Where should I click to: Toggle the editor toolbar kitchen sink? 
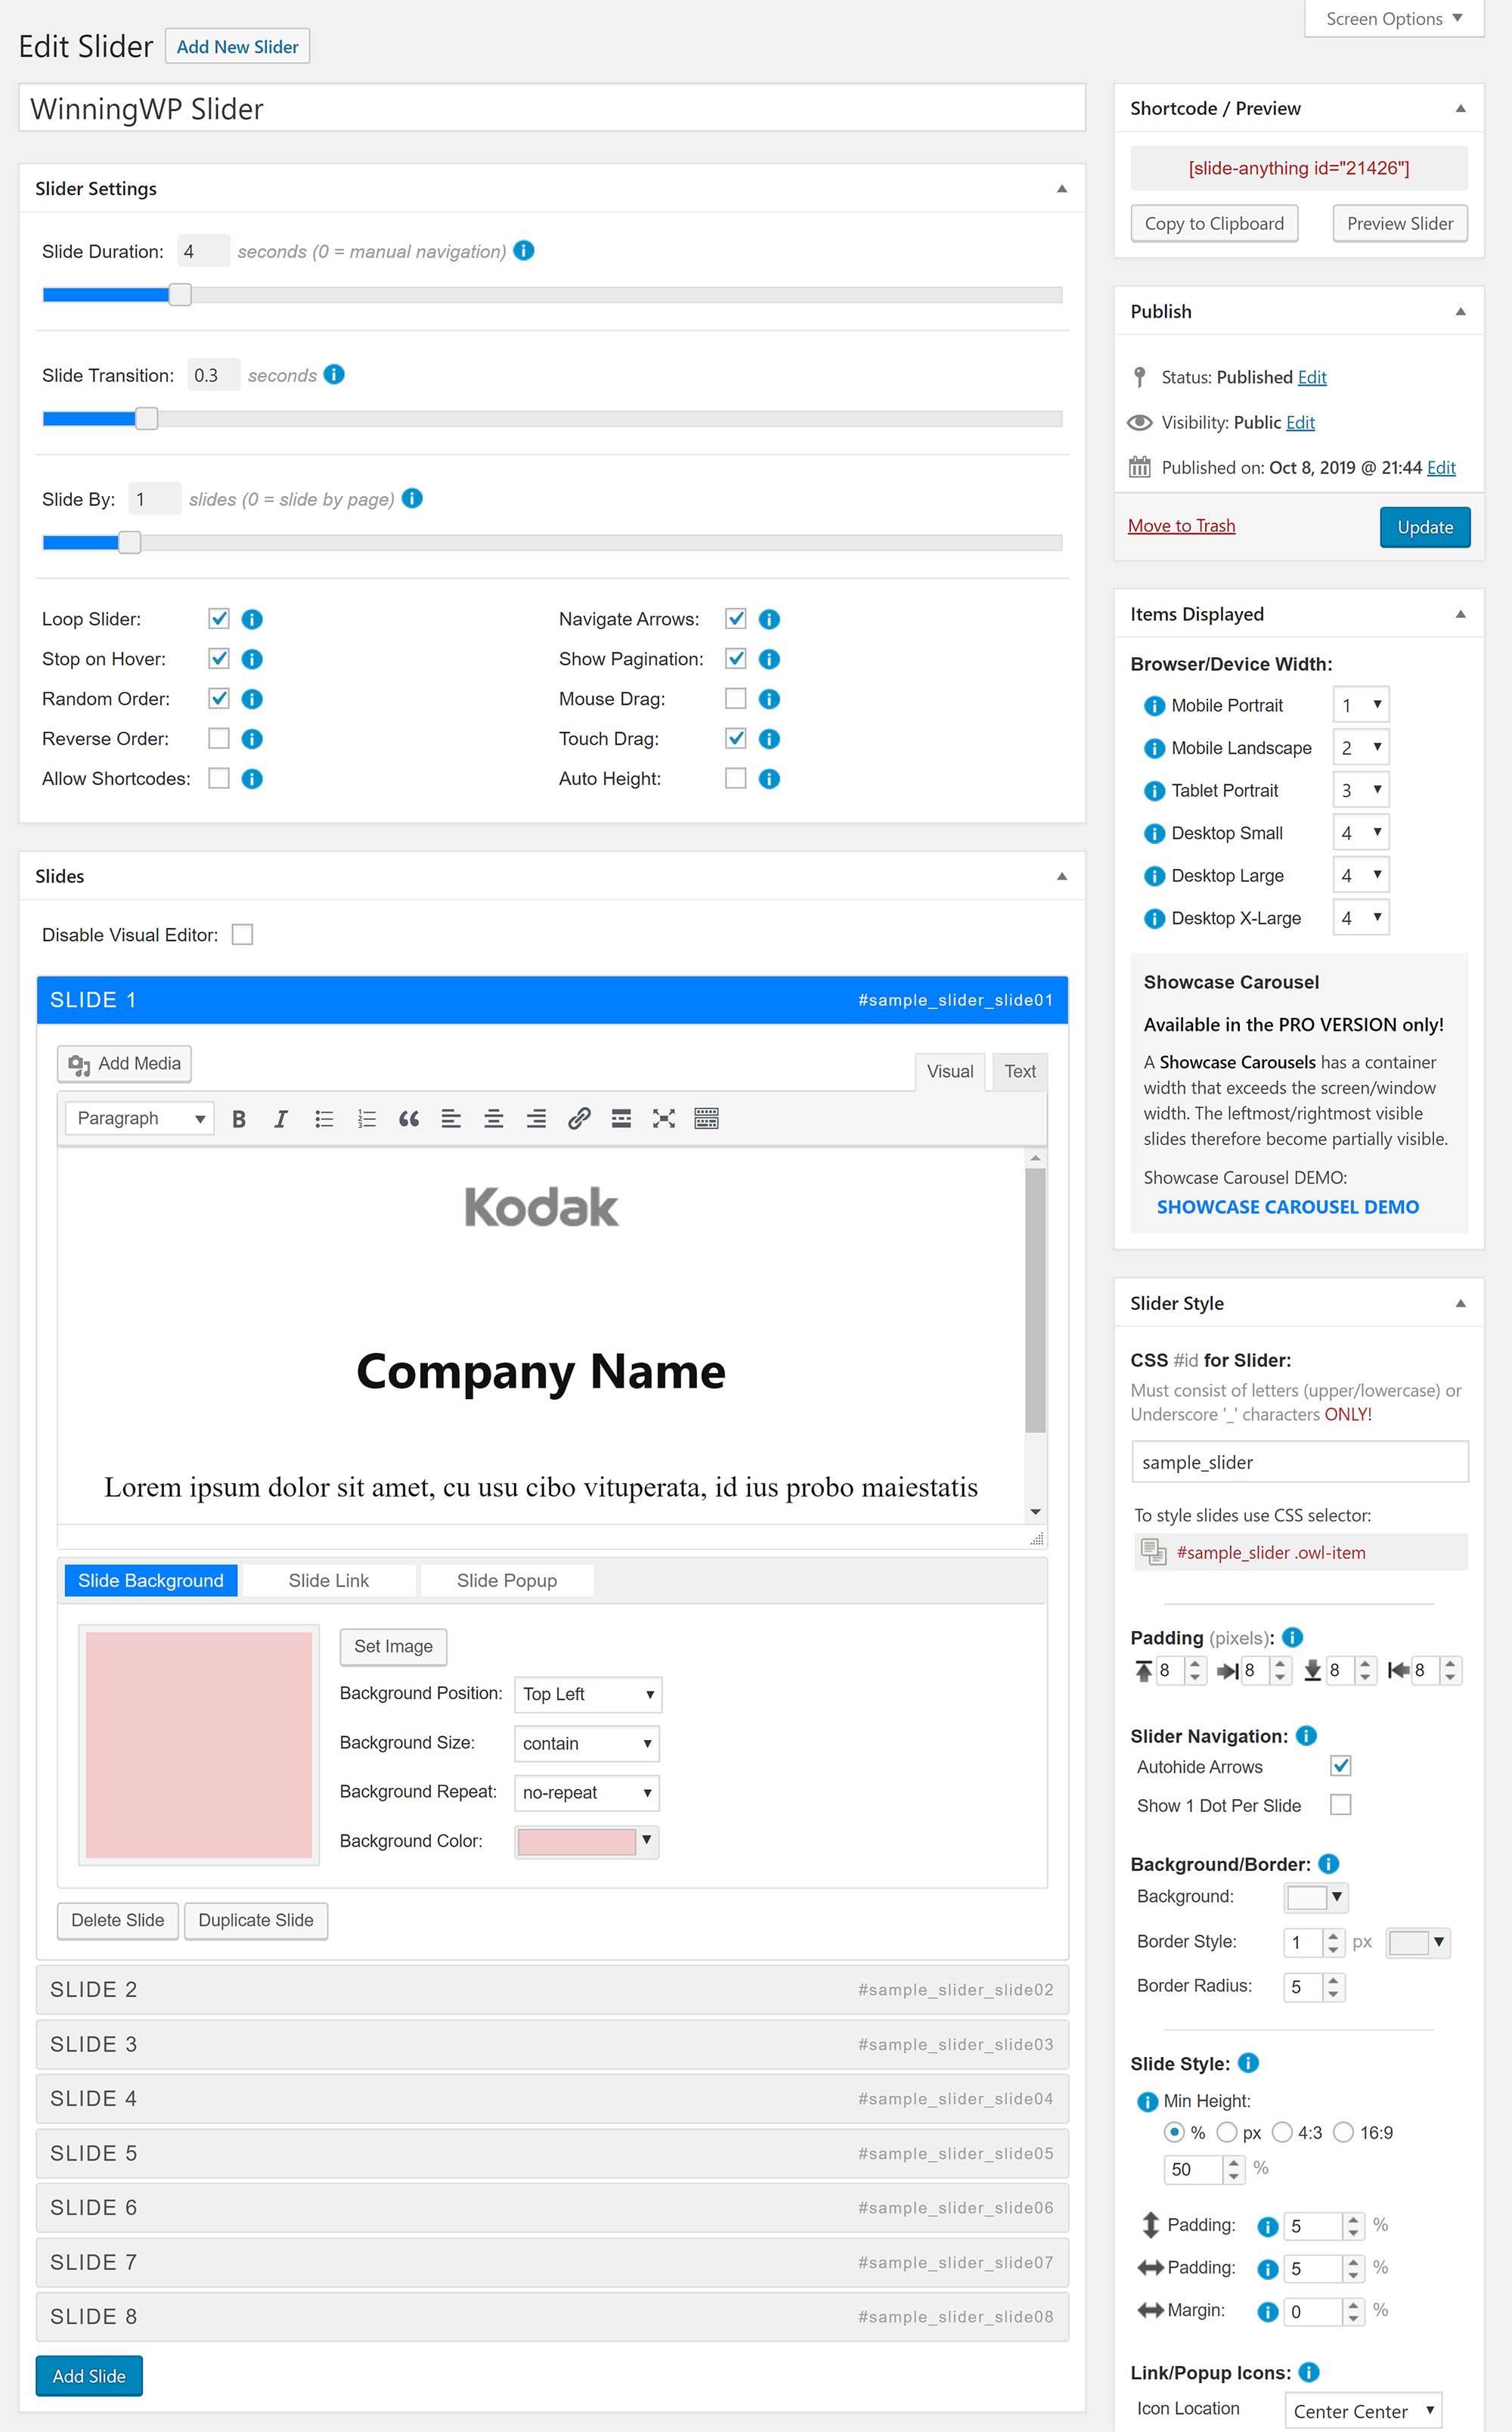706,1119
